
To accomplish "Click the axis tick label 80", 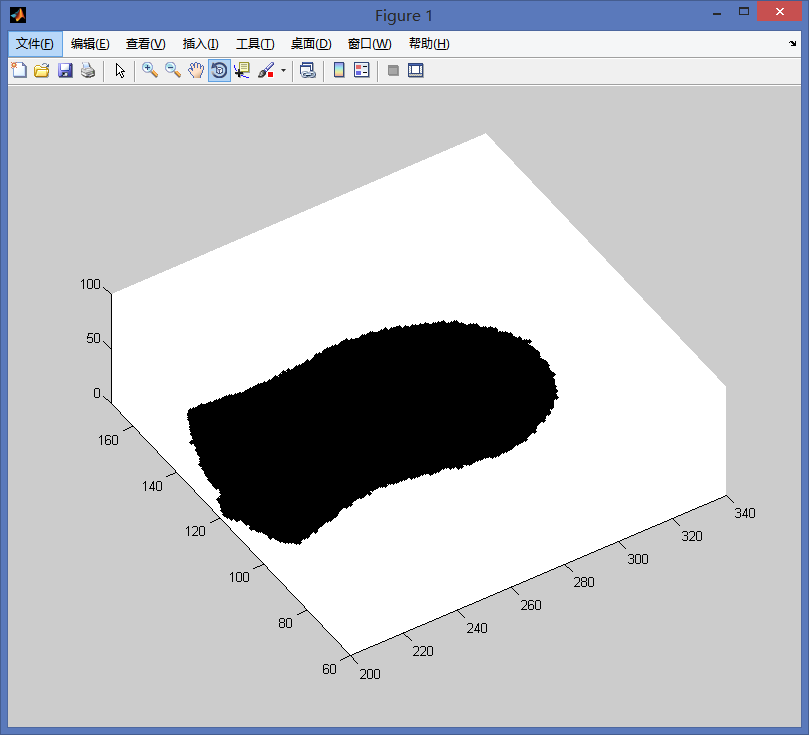I will pos(285,623).
